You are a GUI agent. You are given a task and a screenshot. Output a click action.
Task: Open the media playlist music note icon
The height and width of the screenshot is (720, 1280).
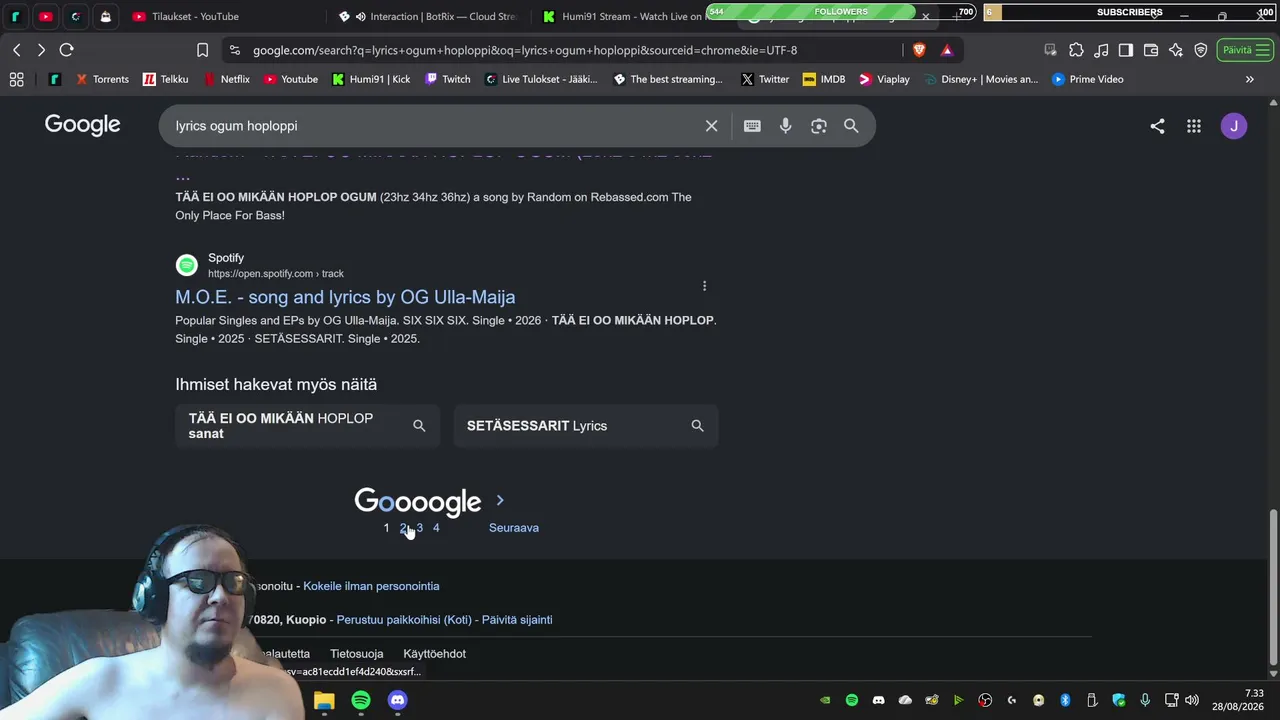tap(1101, 50)
